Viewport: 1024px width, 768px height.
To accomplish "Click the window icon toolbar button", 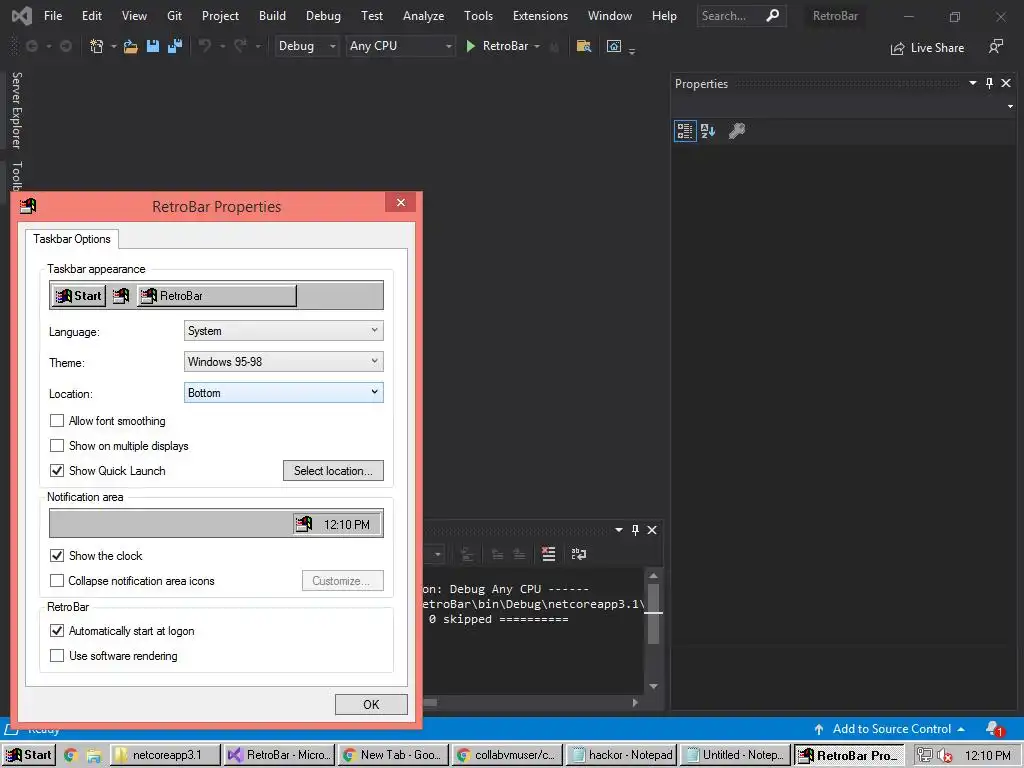I will point(614,46).
